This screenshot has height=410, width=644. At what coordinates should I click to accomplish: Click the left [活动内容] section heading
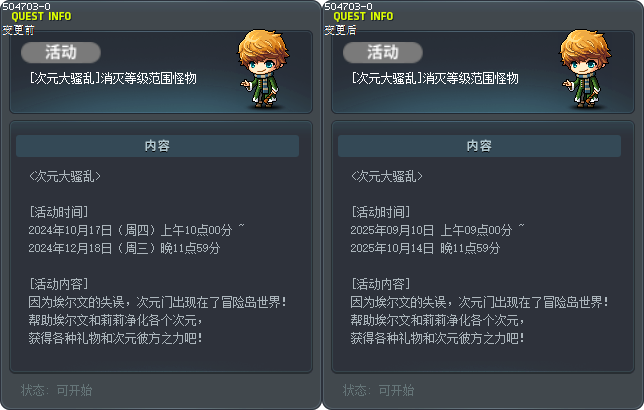click(x=58, y=284)
